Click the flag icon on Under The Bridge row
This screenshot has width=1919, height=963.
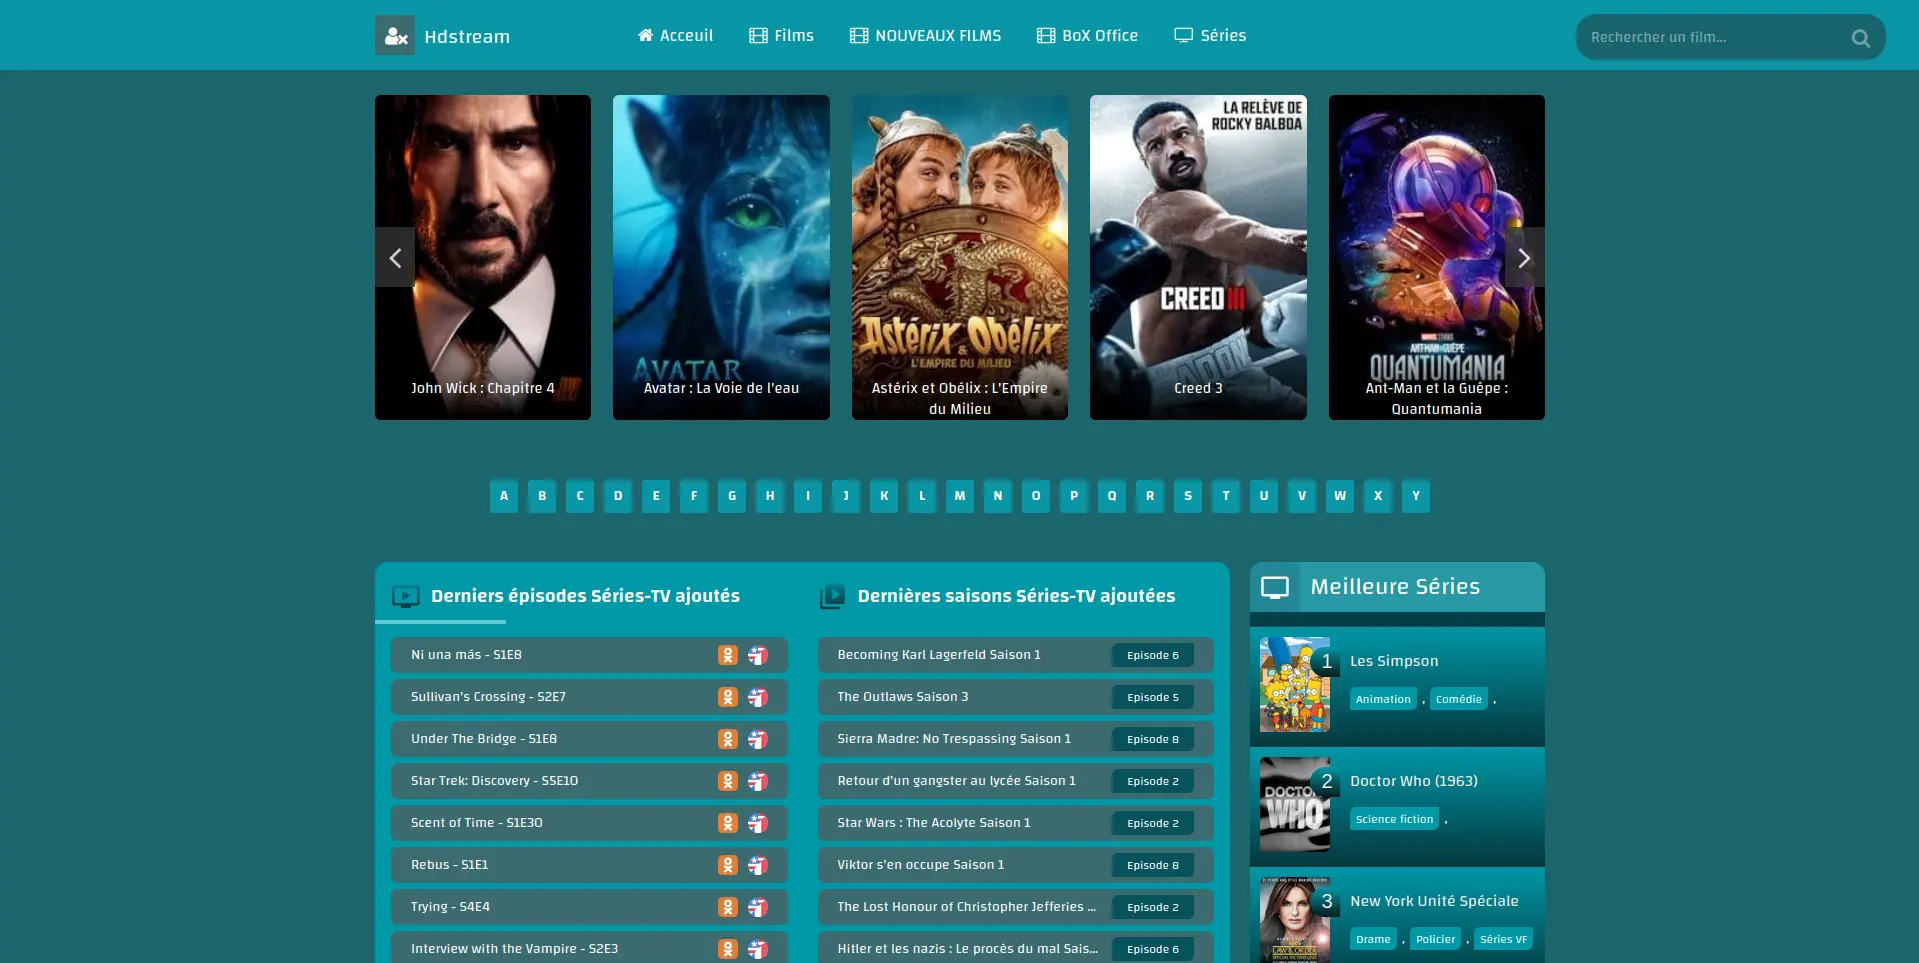coord(758,739)
